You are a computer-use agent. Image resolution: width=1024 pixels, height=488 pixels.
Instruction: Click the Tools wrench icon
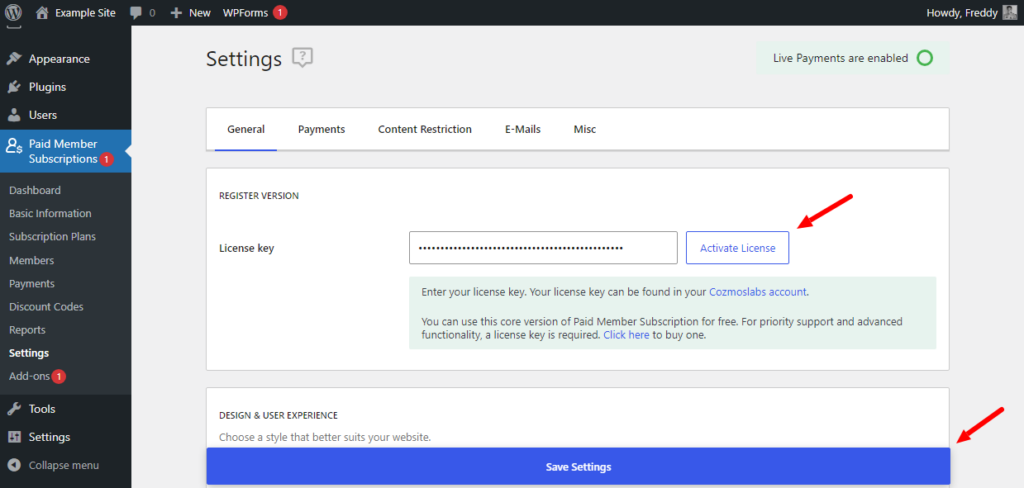[14, 409]
